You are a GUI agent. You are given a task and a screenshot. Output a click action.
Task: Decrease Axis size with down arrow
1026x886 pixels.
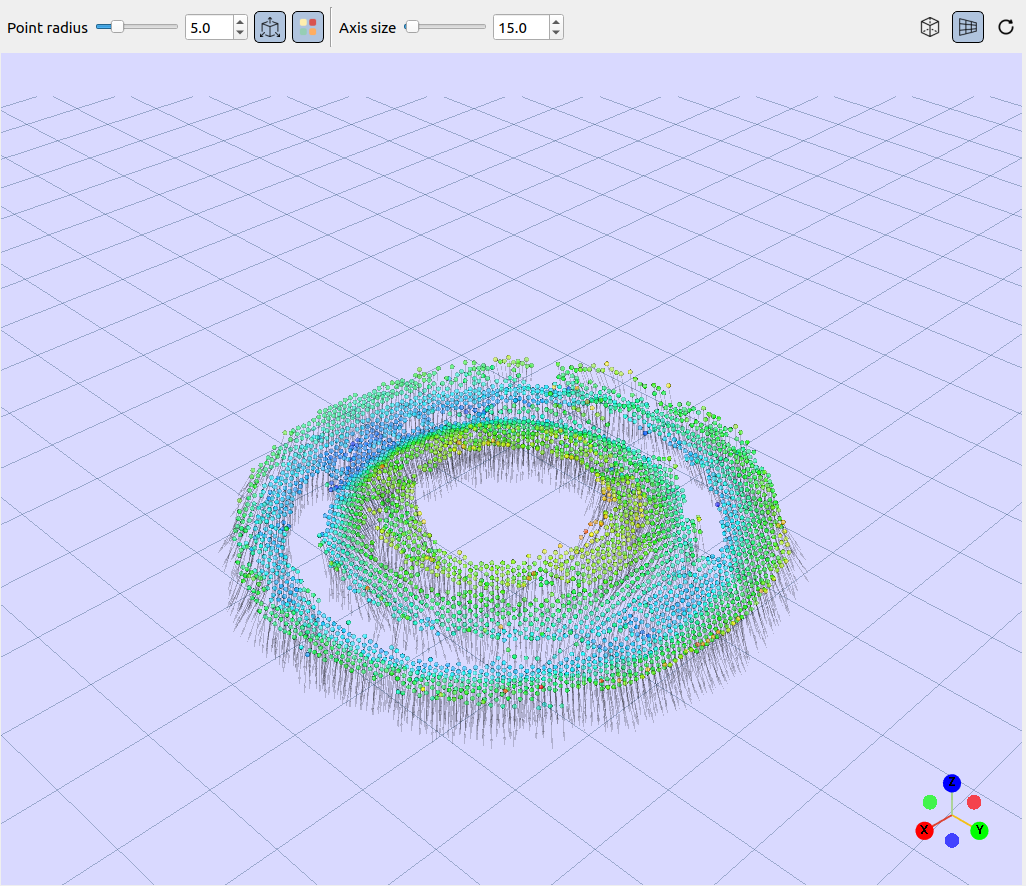click(x=556, y=33)
